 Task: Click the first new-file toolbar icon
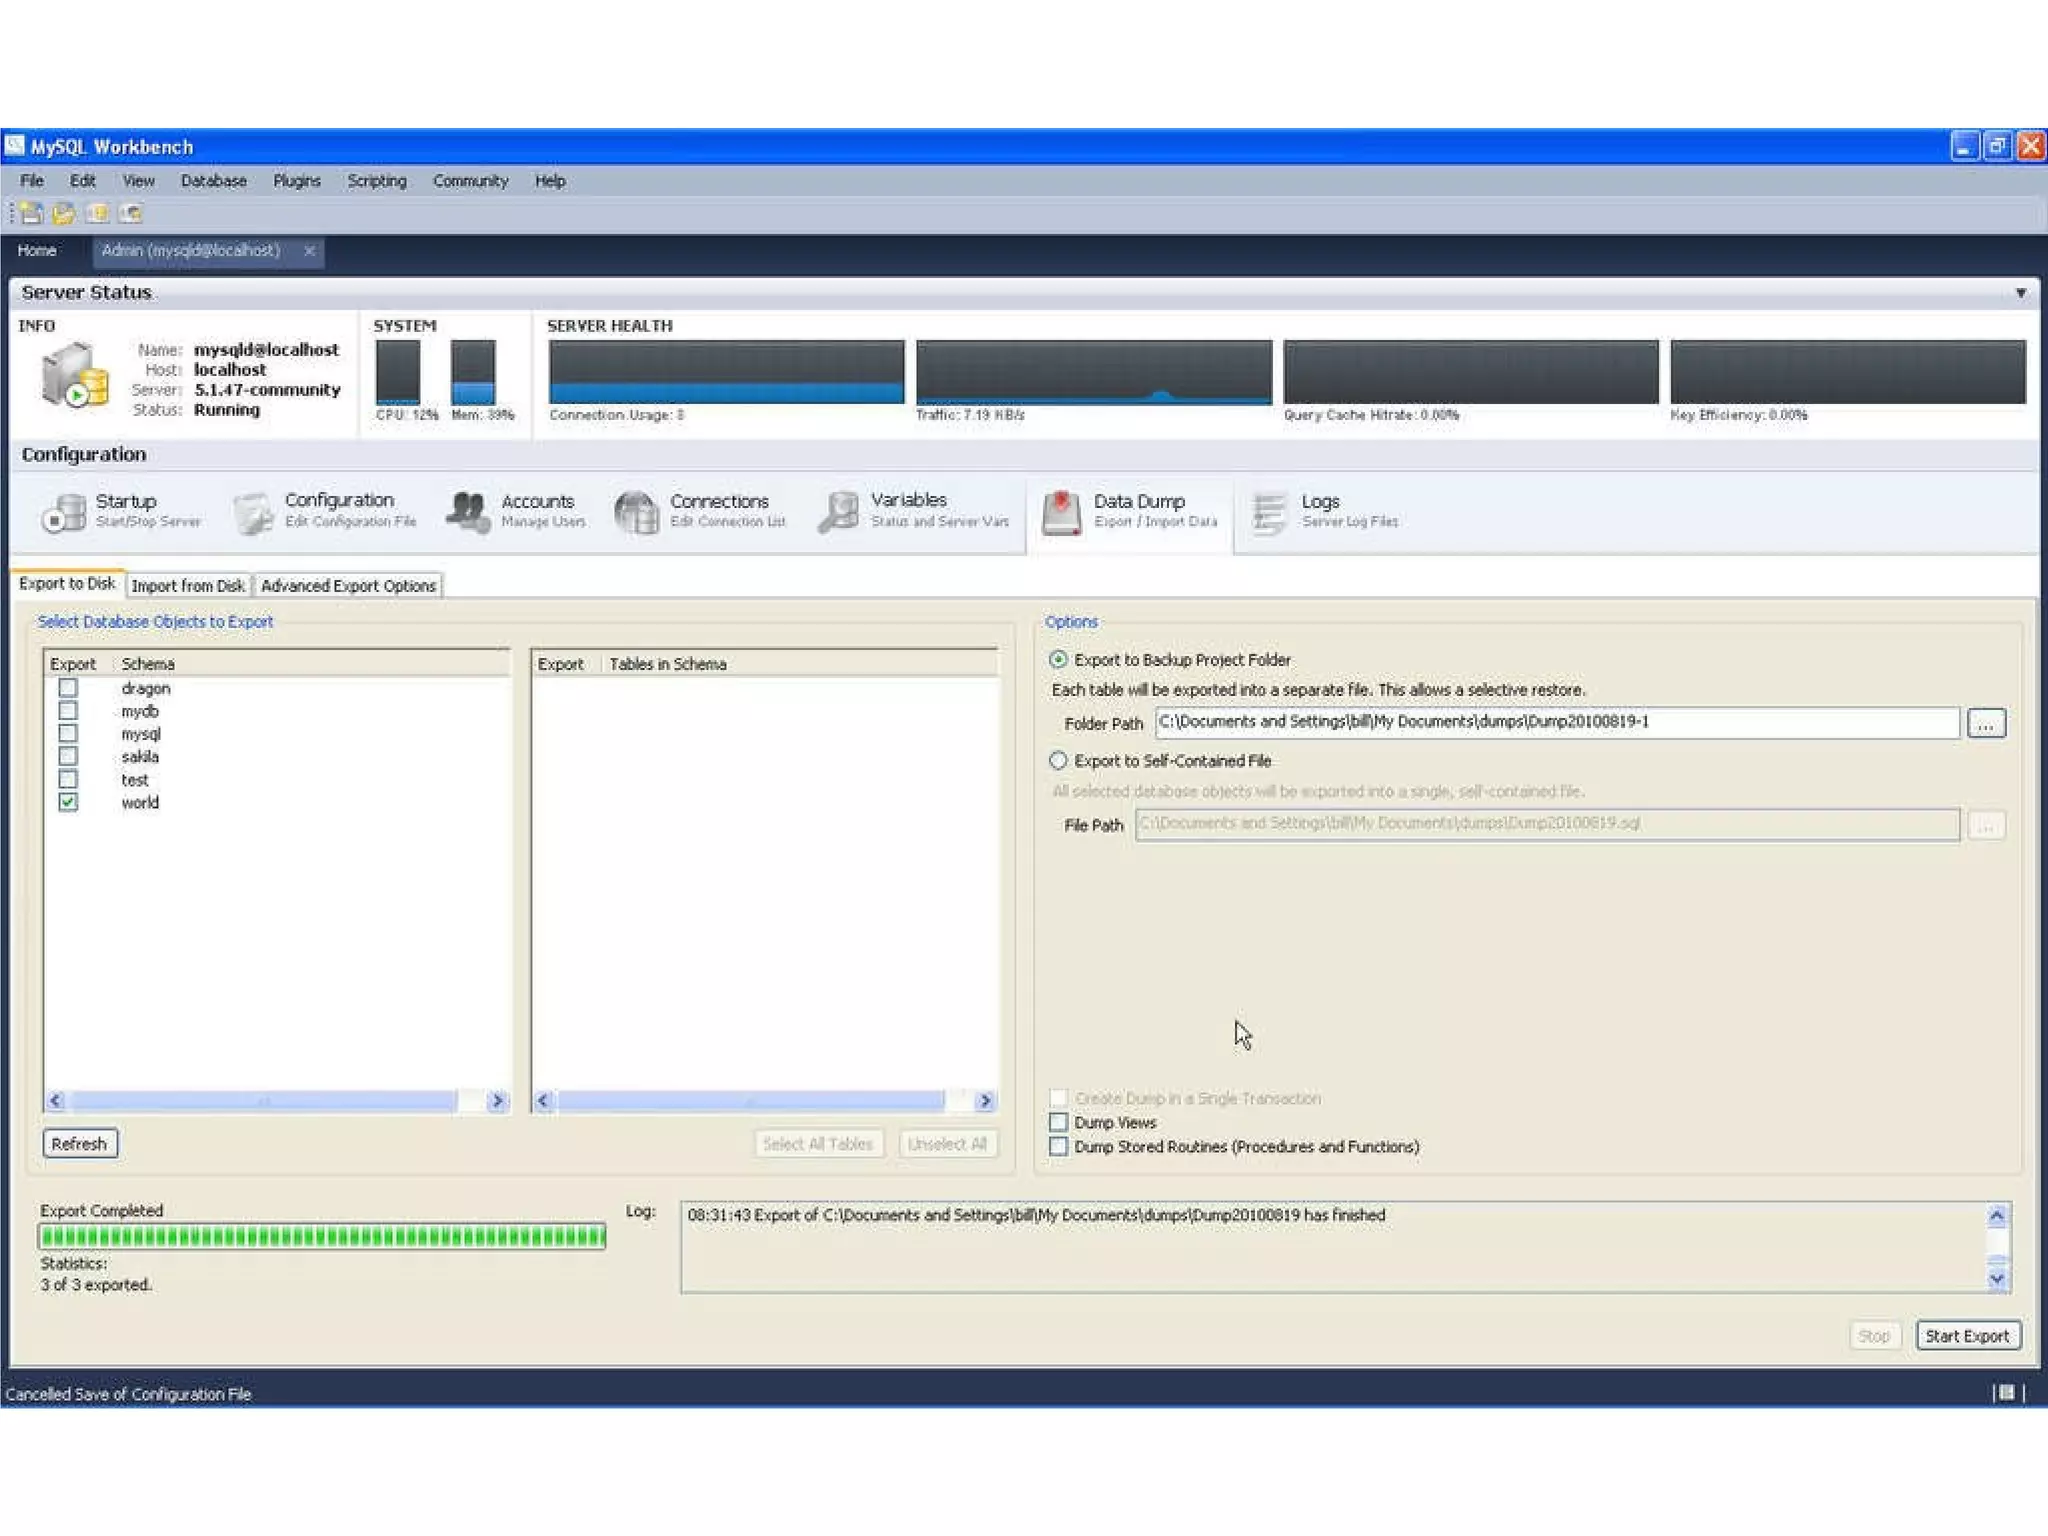pos(31,213)
